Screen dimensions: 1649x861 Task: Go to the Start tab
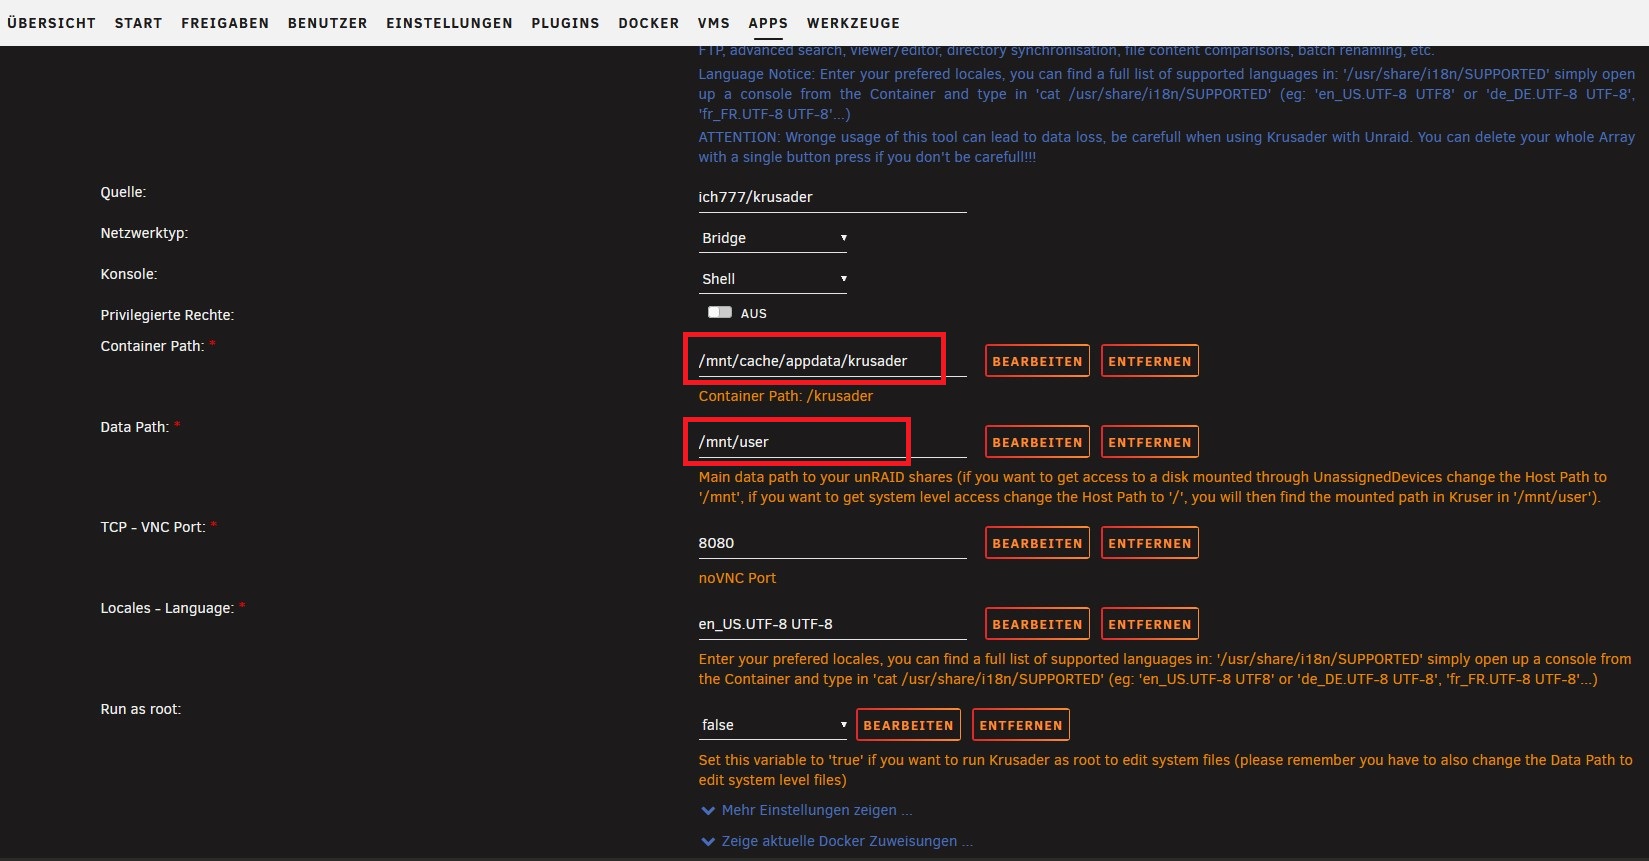click(138, 23)
